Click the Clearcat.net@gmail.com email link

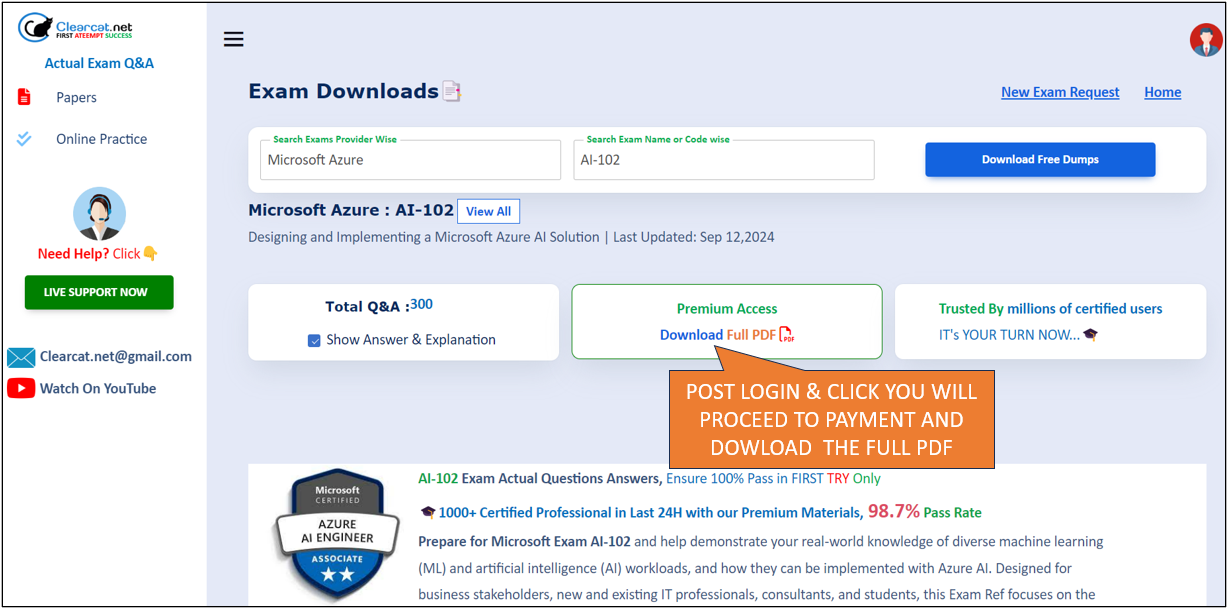coord(116,356)
